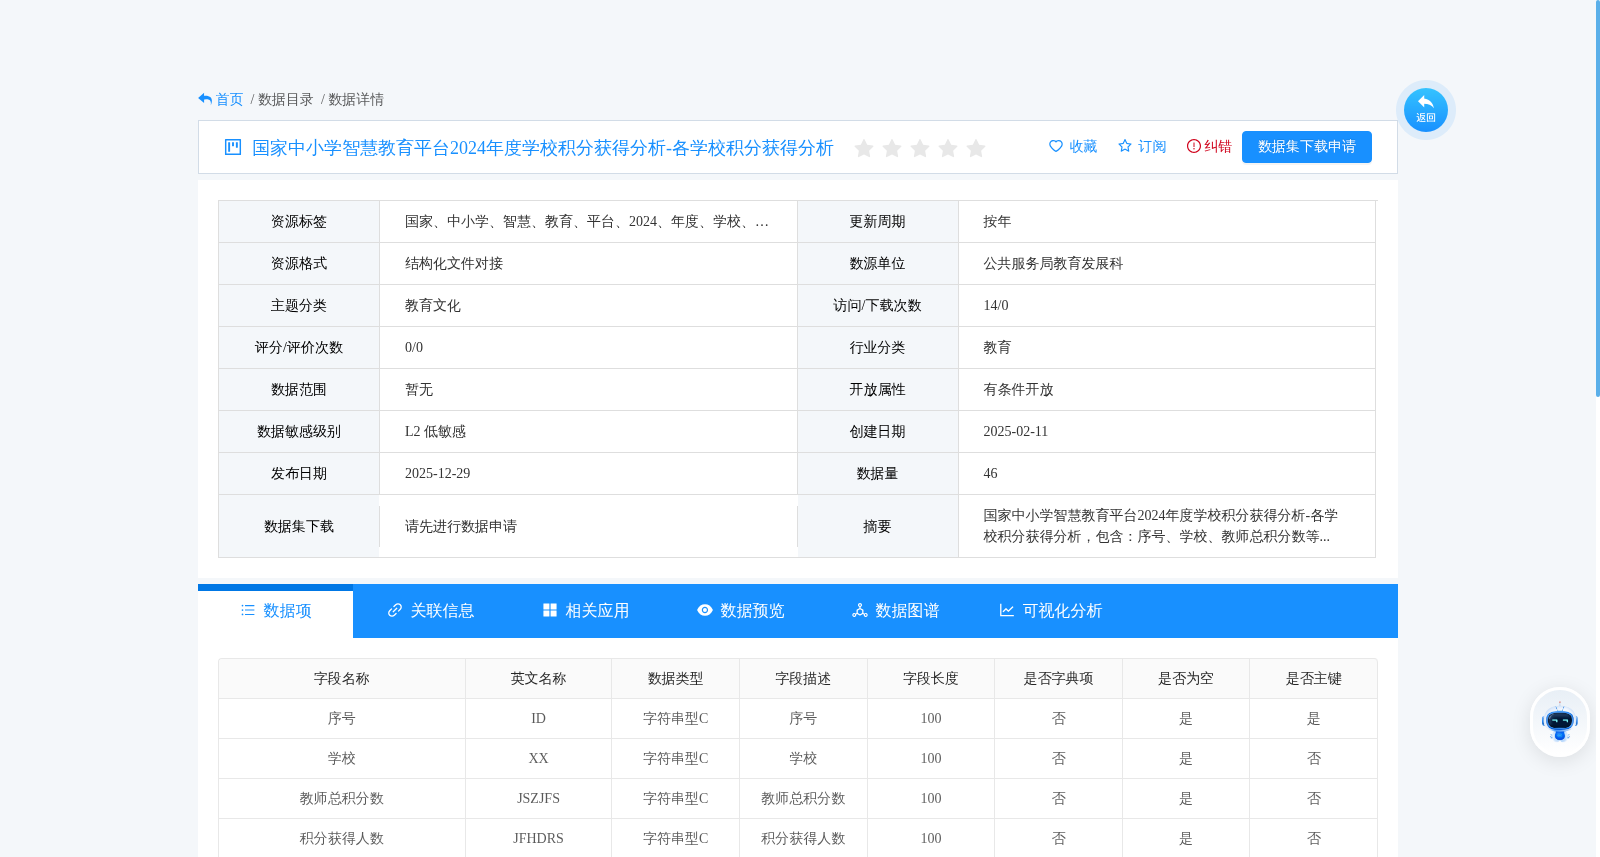Click 结构化文件对接 value
Image resolution: width=1600 pixels, height=857 pixels.
click(454, 264)
